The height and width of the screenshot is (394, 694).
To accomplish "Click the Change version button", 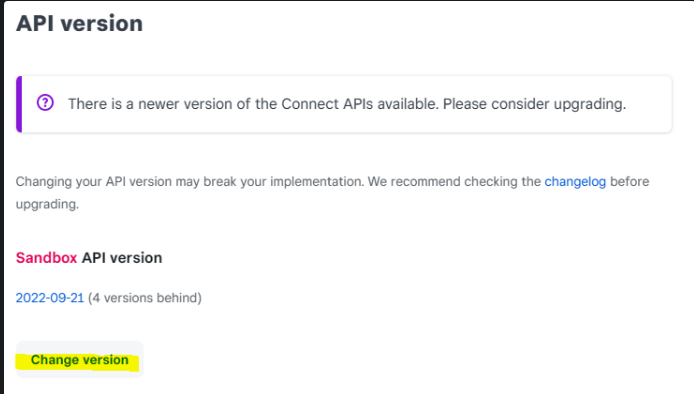I will point(80,359).
